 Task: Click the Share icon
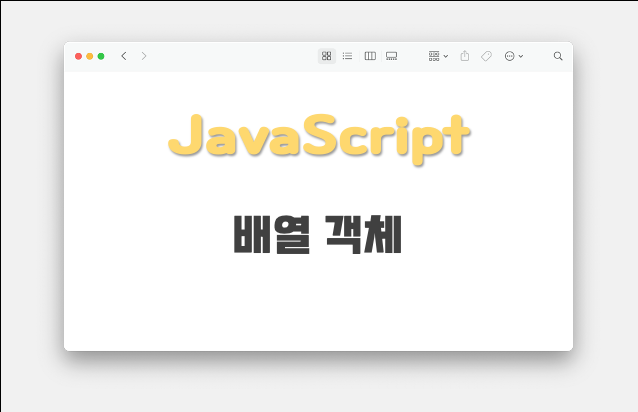pyautogui.click(x=465, y=56)
